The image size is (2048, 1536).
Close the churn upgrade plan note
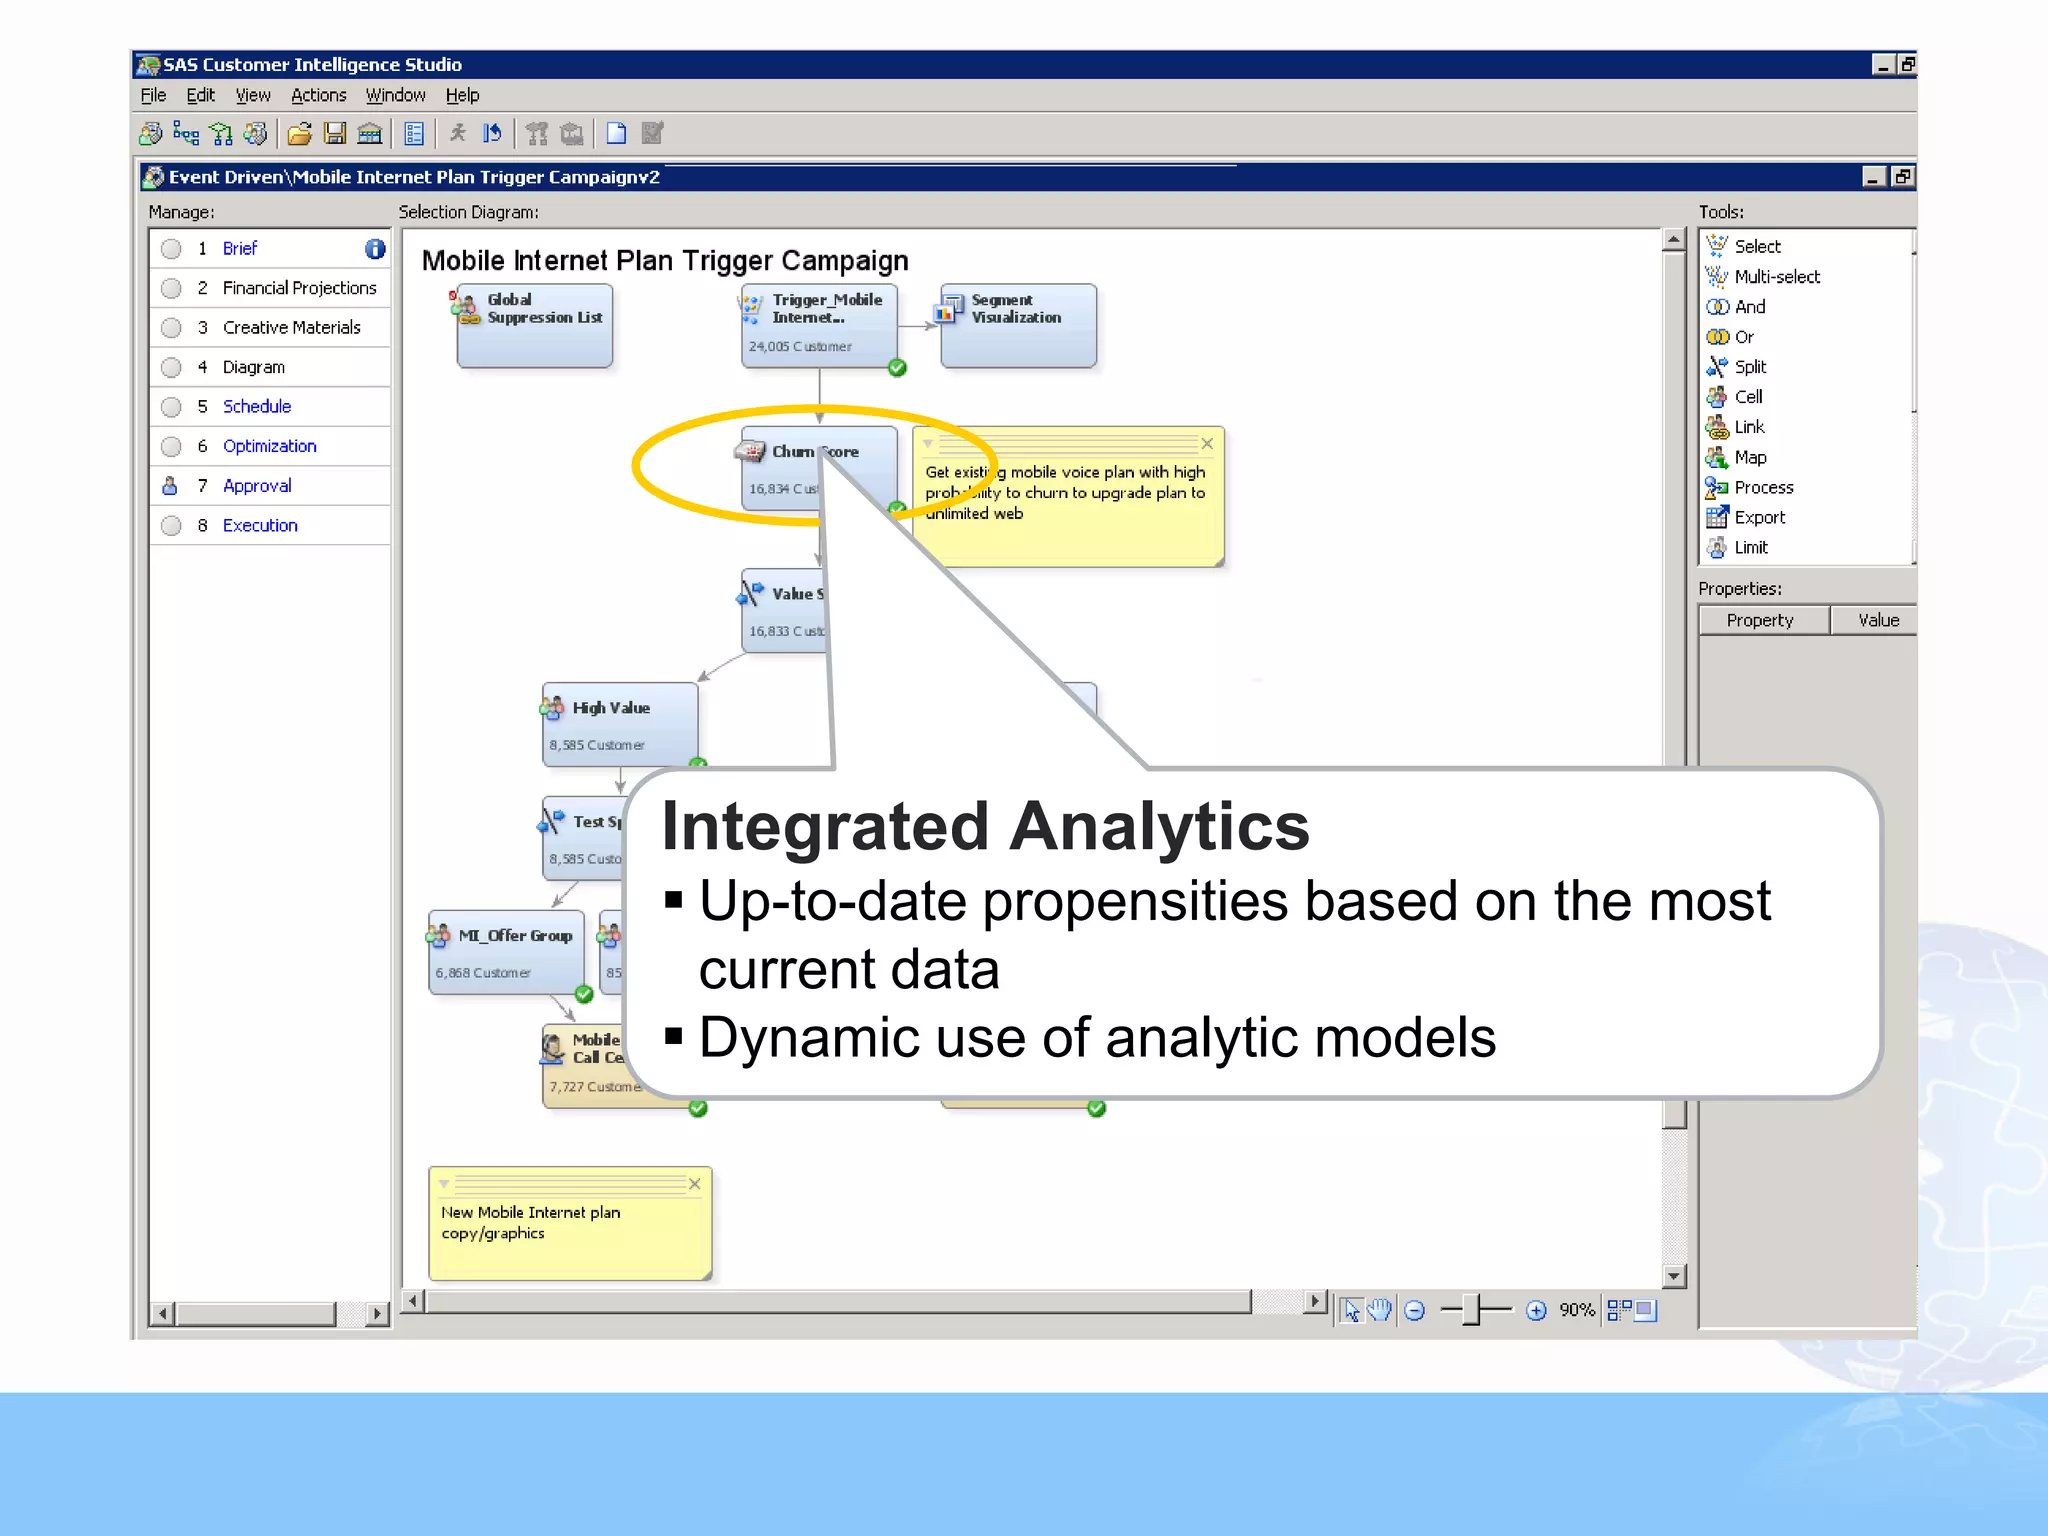point(1207,443)
